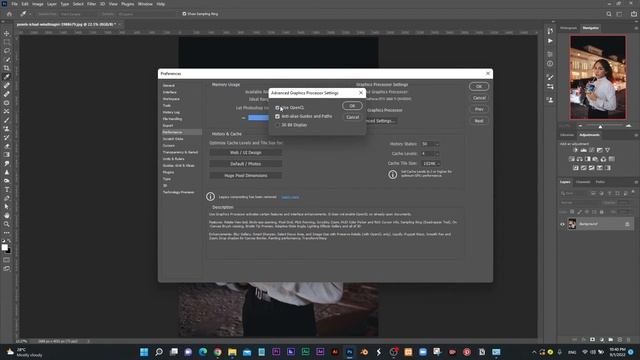Image resolution: width=640 pixels, height=360 pixels.
Task: Open the File menu
Action: (14, 4)
